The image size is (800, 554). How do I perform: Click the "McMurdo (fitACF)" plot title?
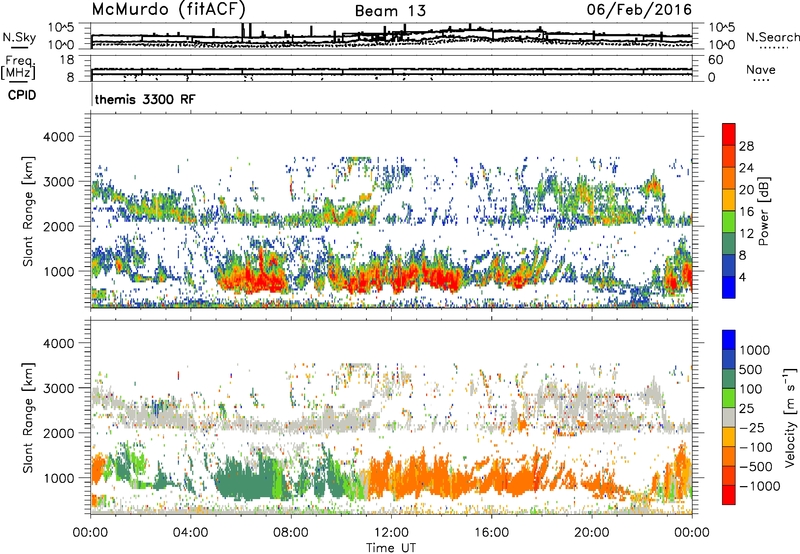[x=168, y=9]
